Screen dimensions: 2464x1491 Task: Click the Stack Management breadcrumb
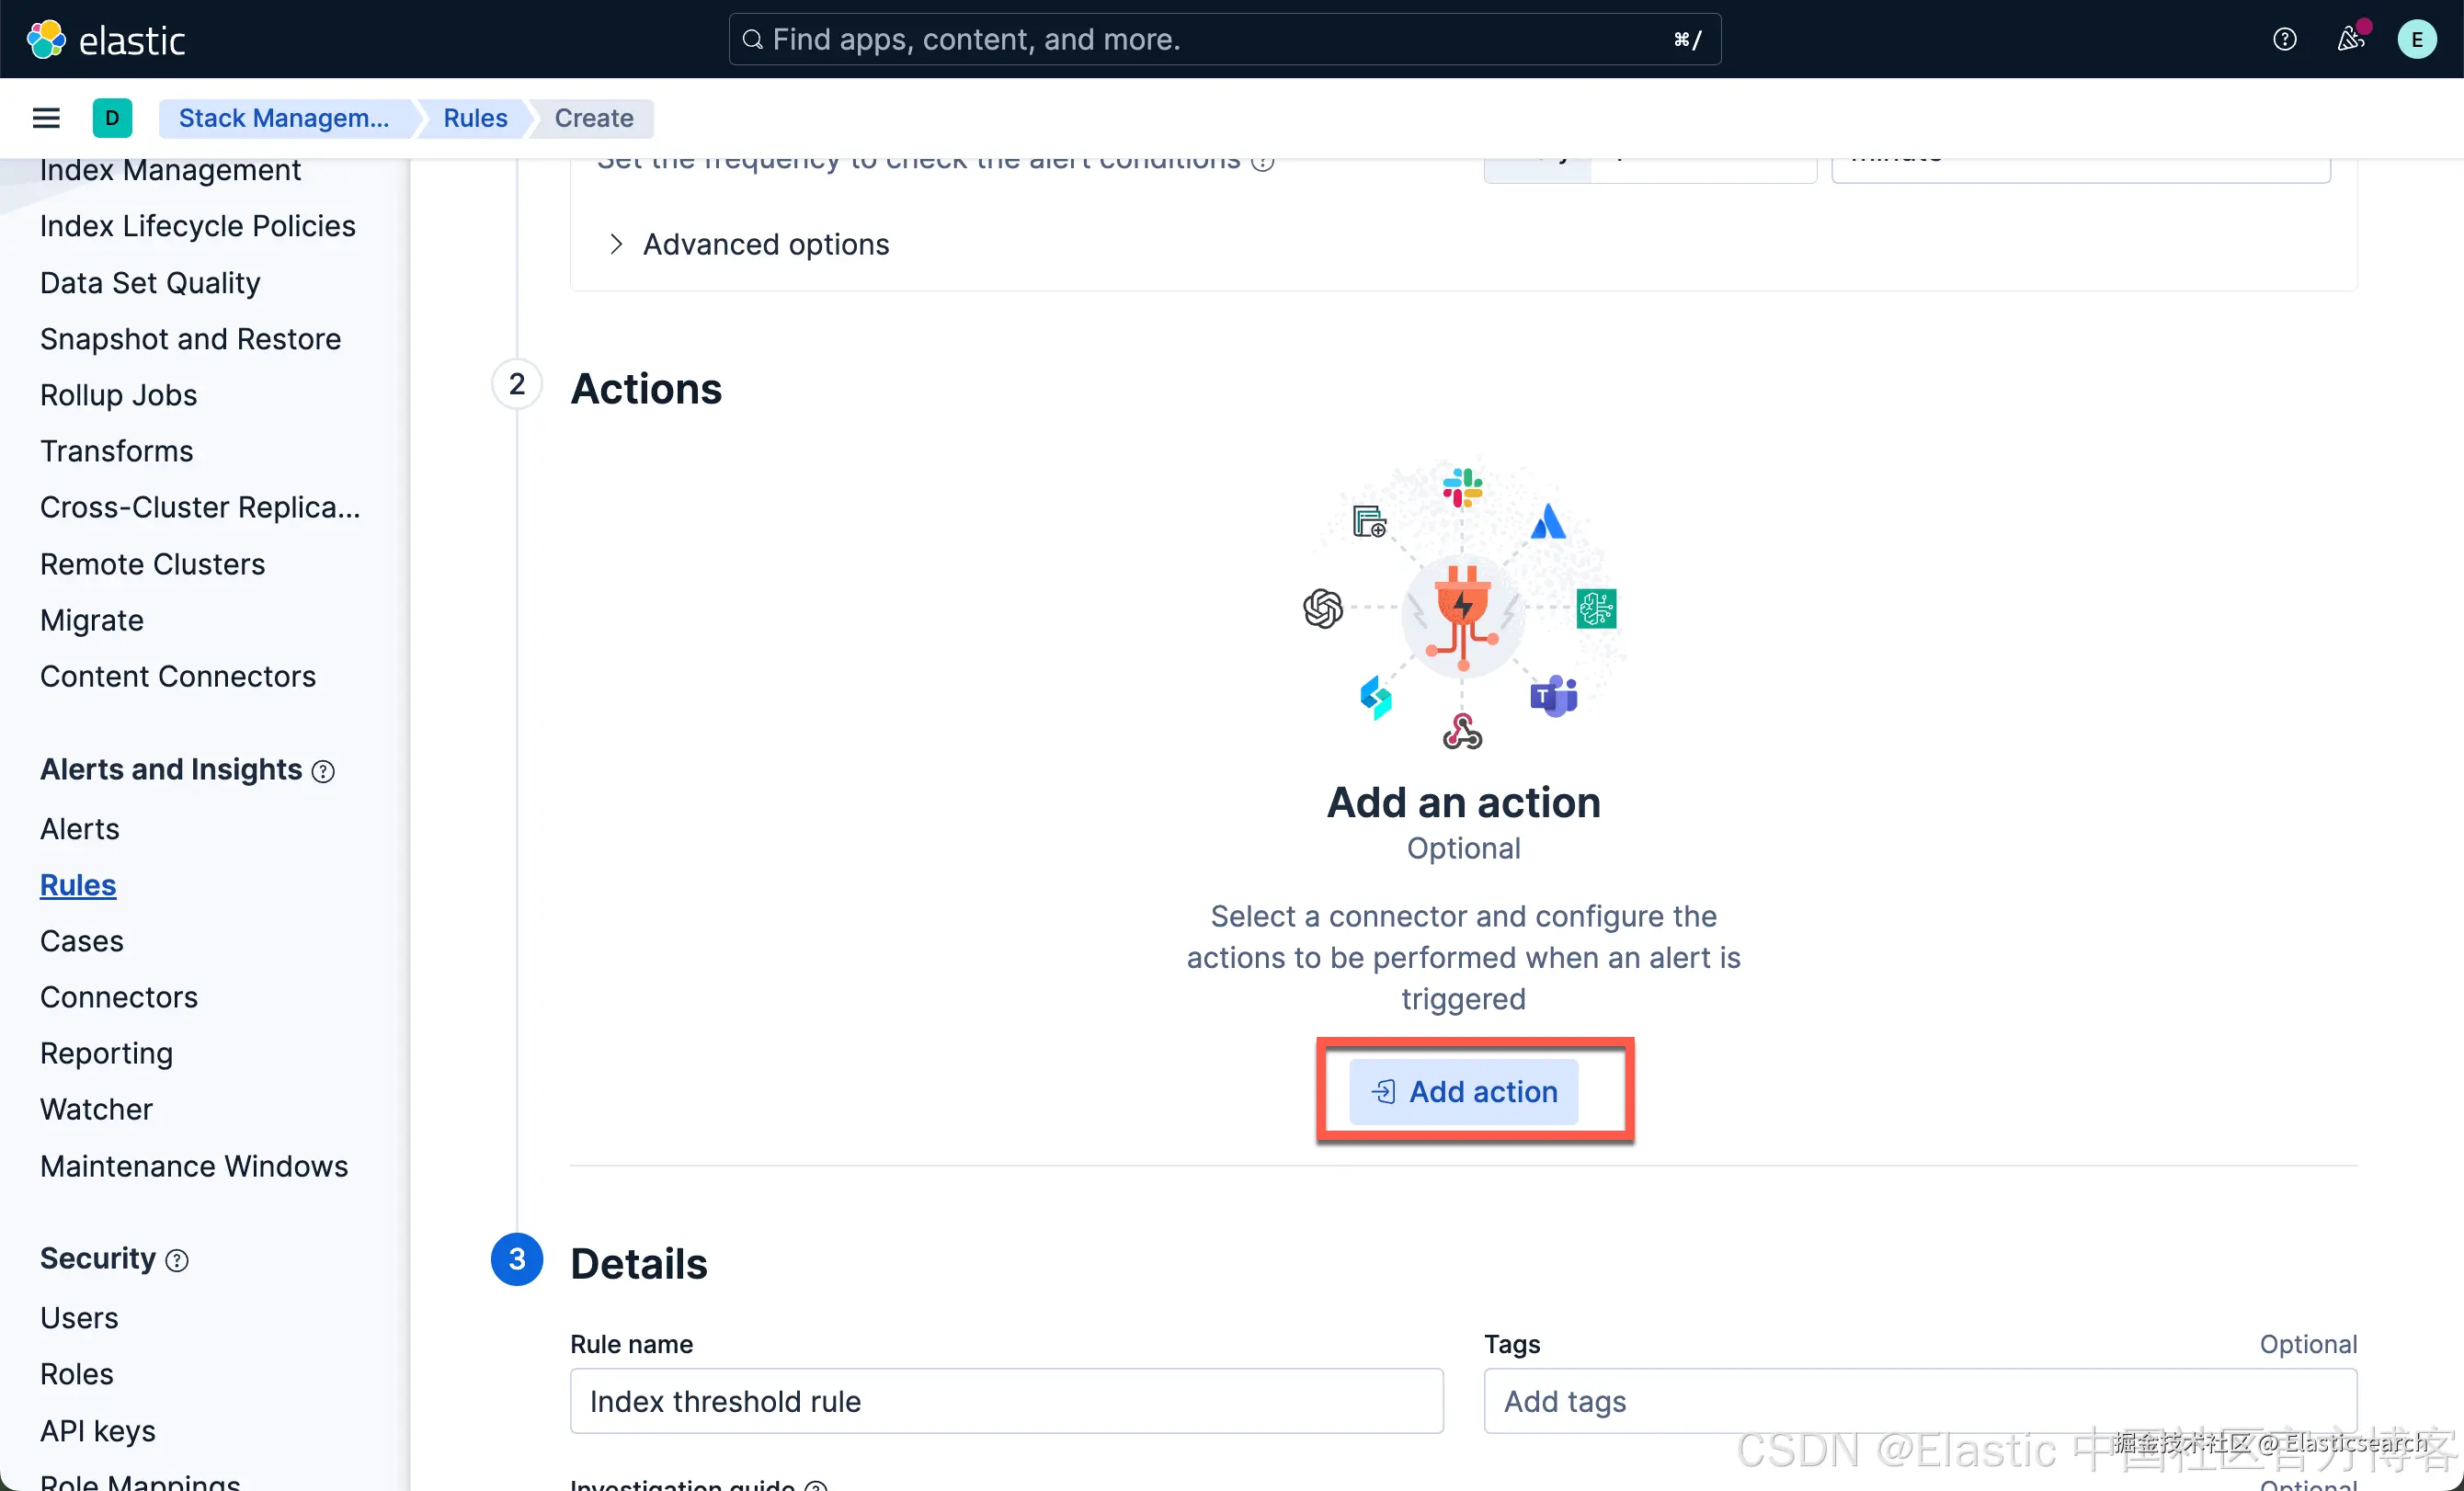pos(284,118)
